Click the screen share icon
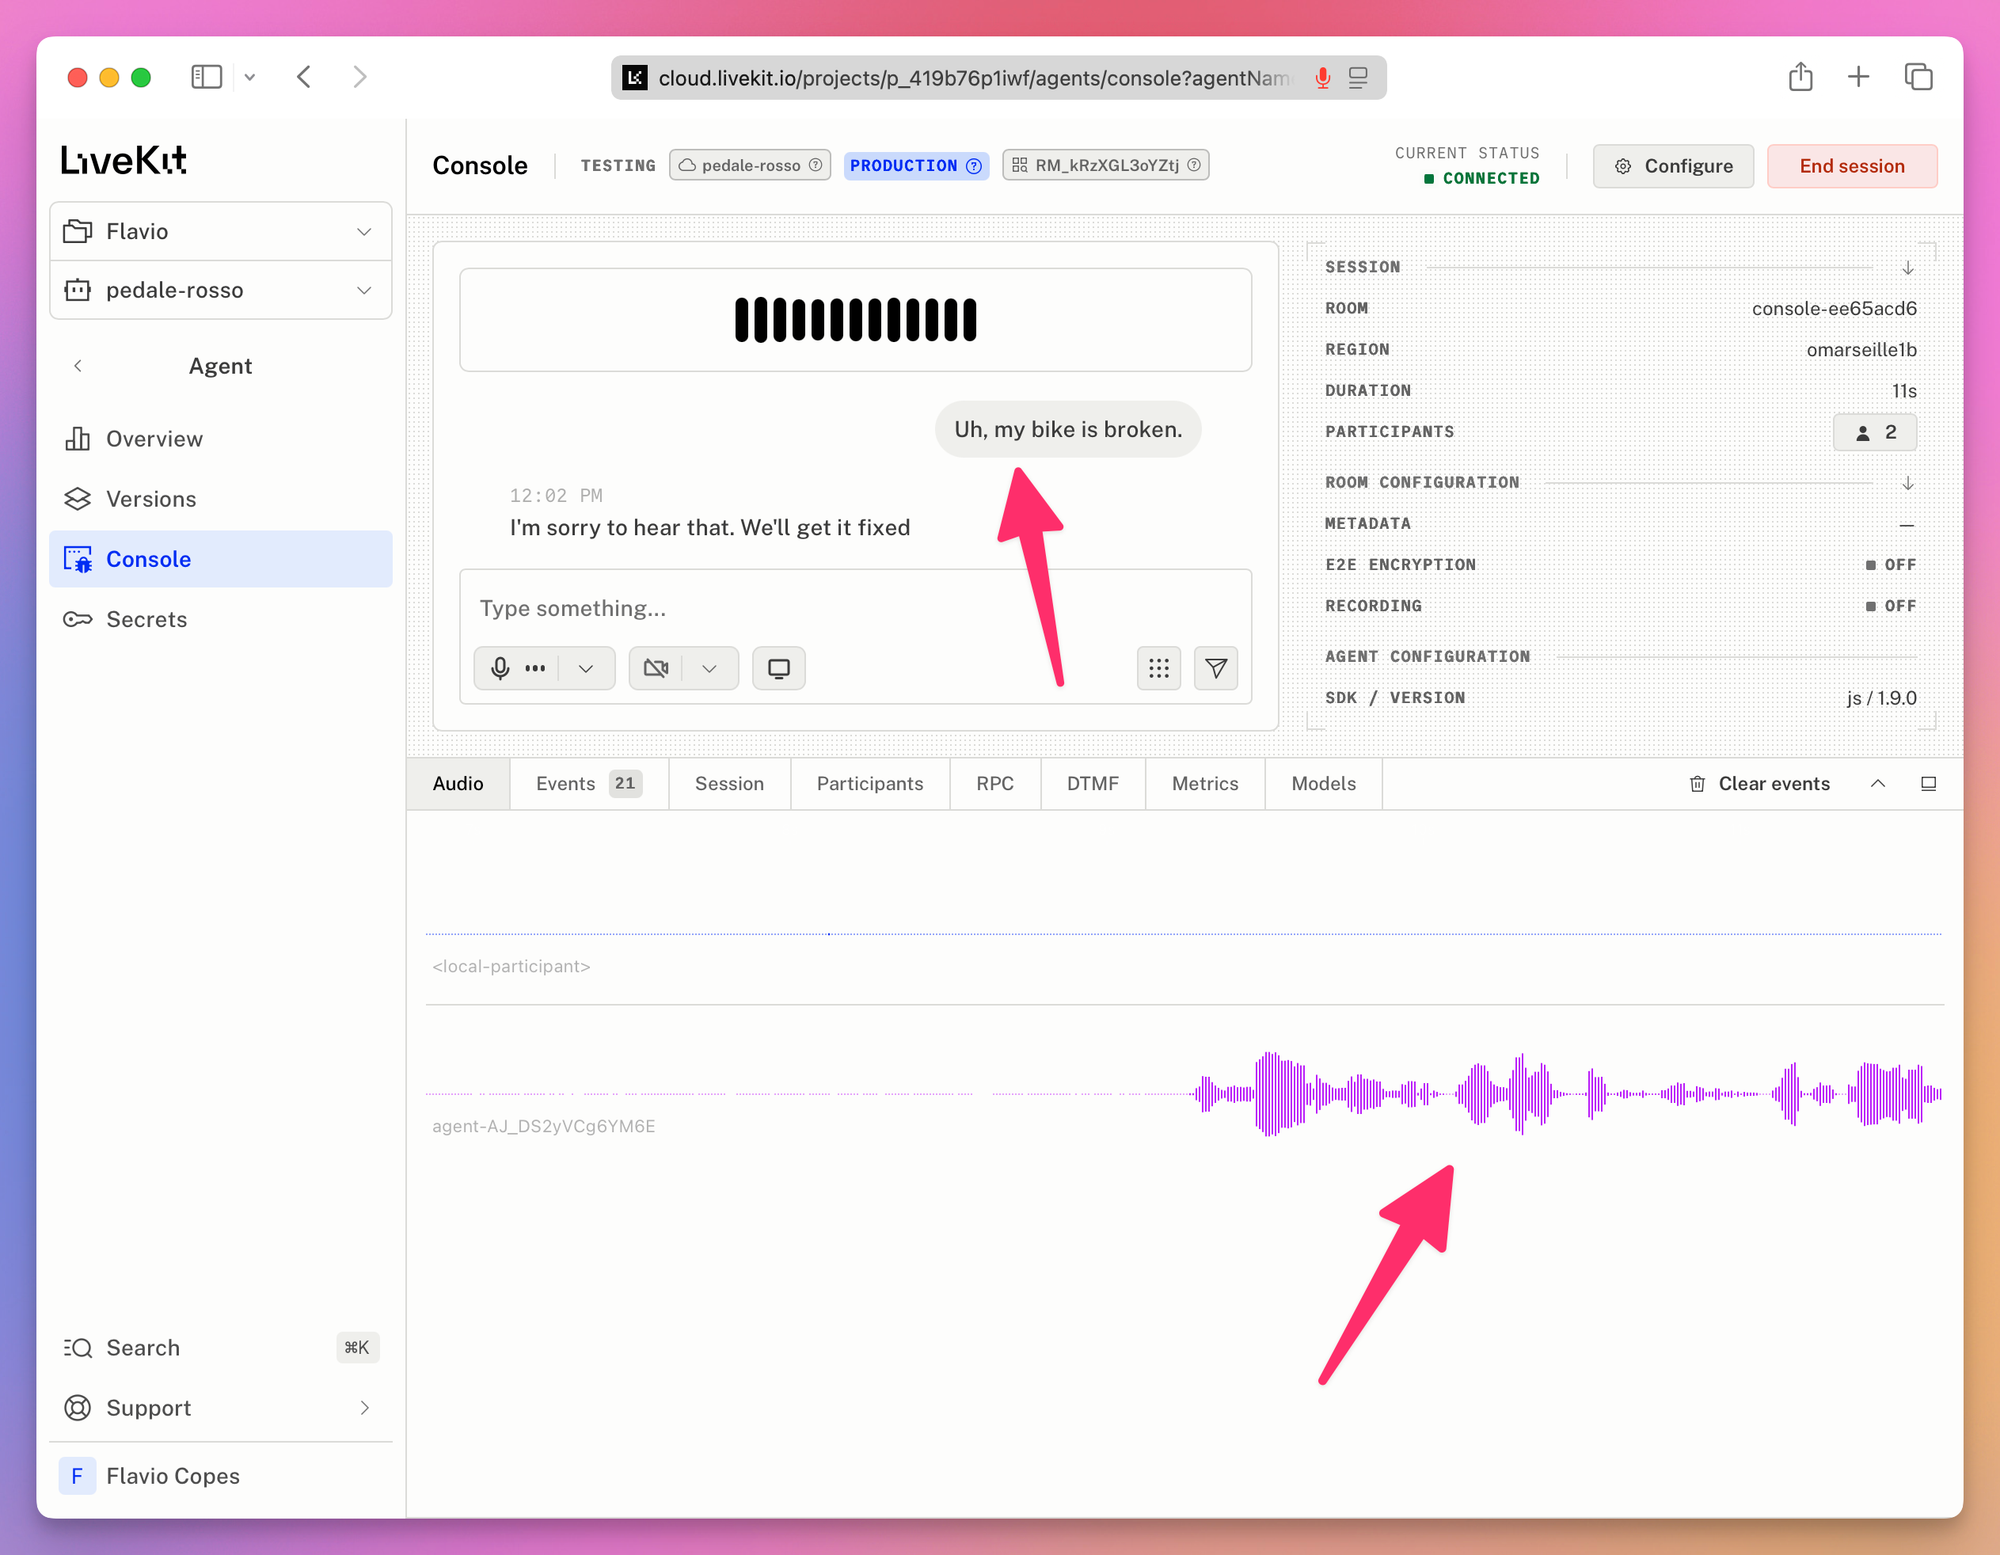 pyautogui.click(x=779, y=668)
